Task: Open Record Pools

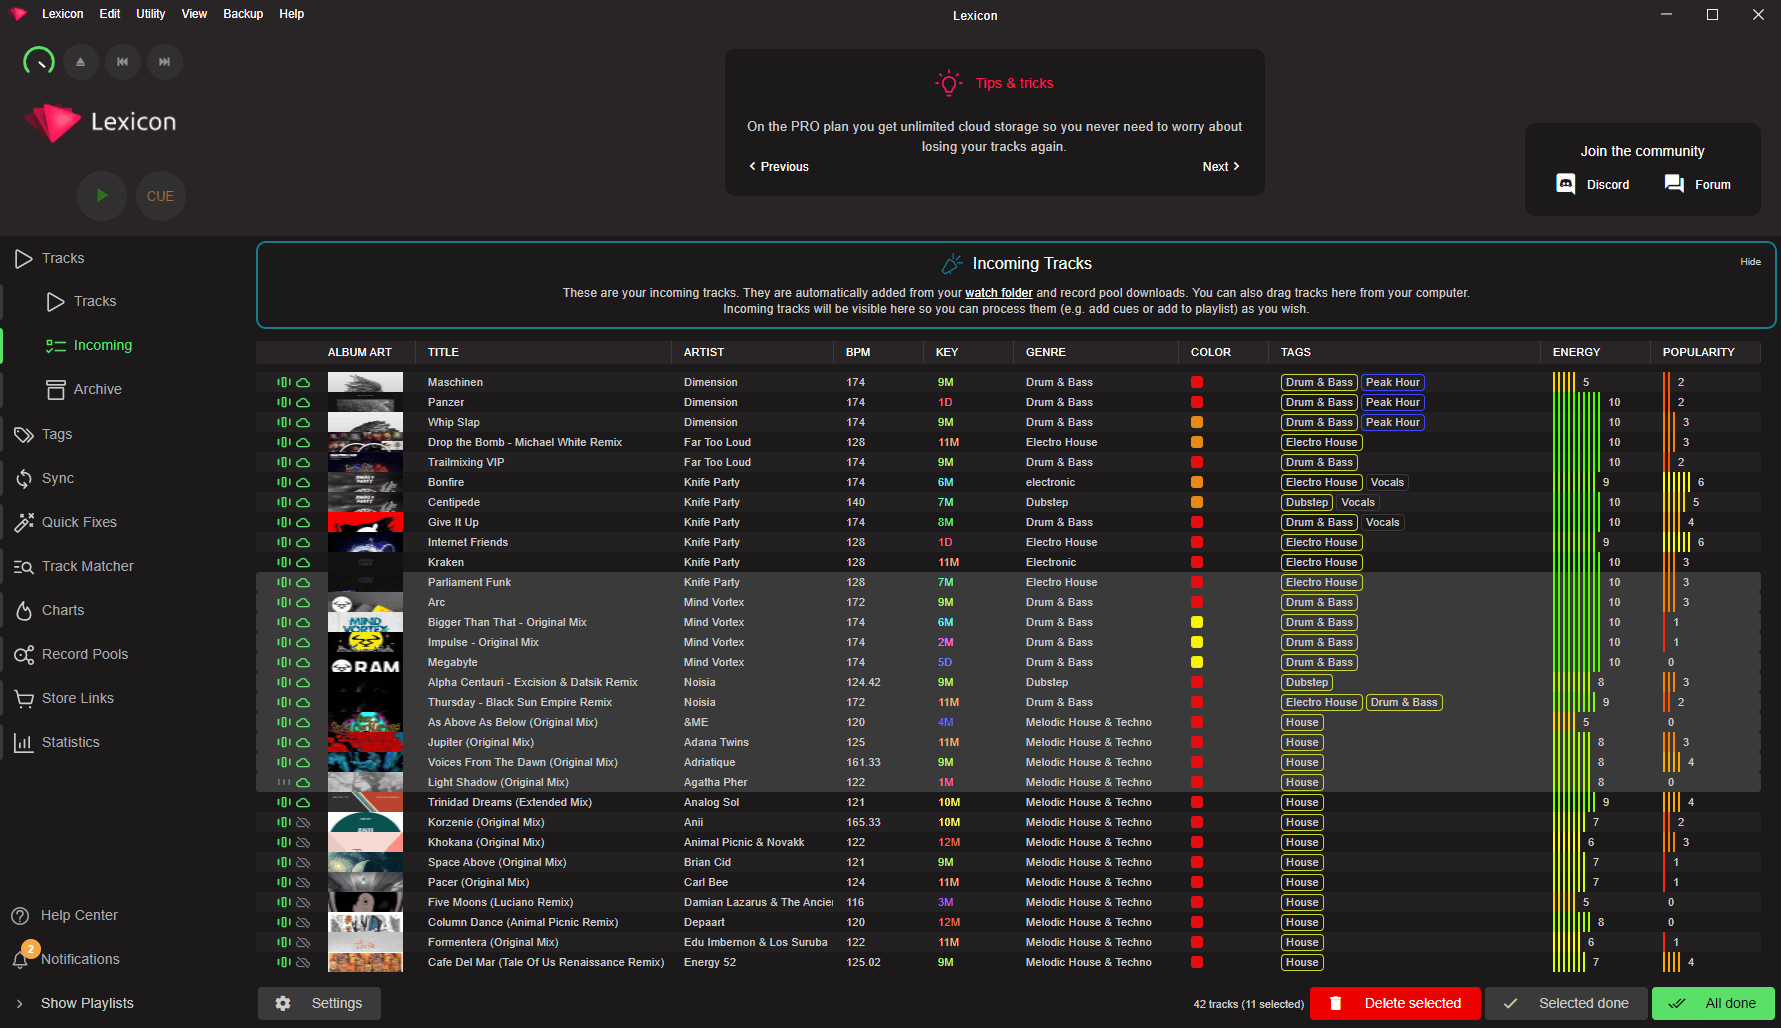Action: pos(71,654)
